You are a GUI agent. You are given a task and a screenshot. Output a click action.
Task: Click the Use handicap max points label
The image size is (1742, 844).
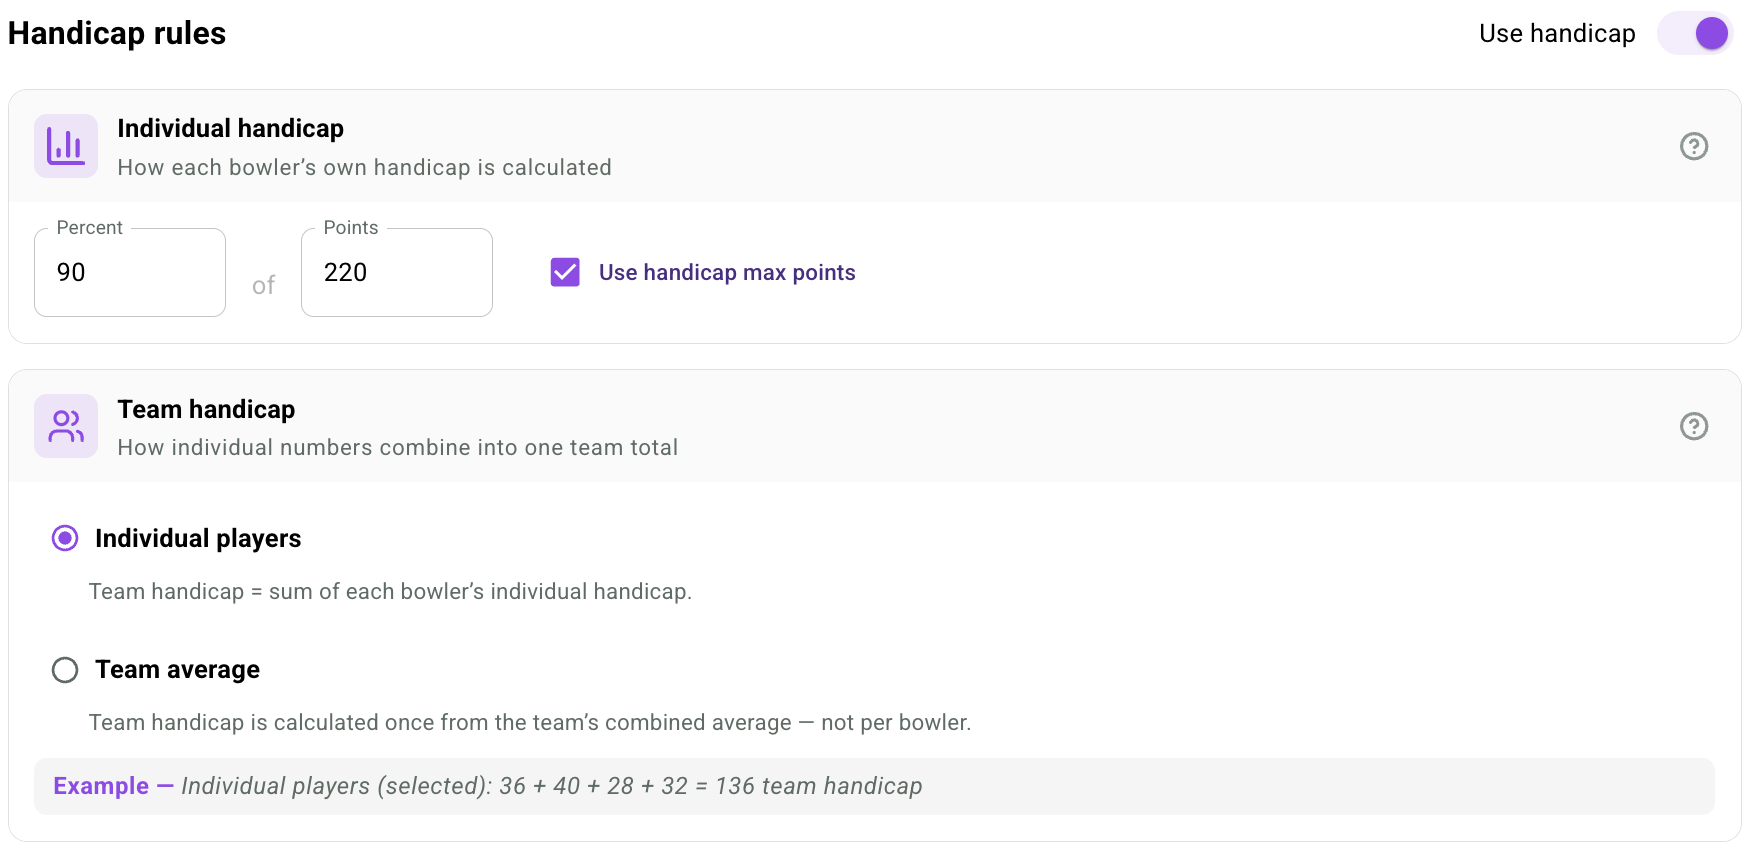[727, 272]
